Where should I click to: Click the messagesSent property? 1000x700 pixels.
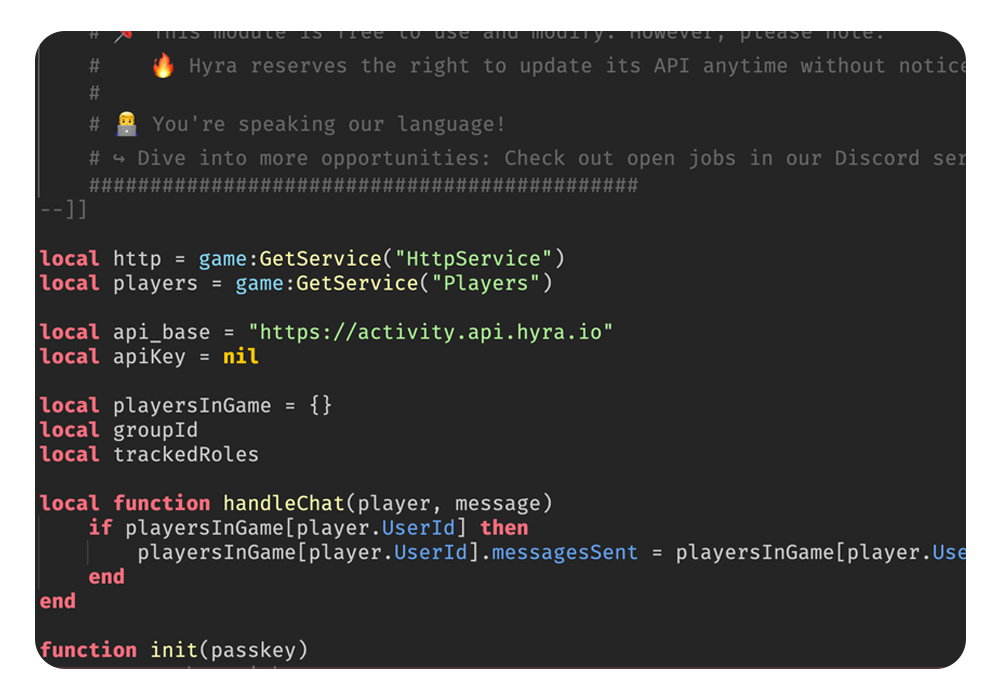565,552
